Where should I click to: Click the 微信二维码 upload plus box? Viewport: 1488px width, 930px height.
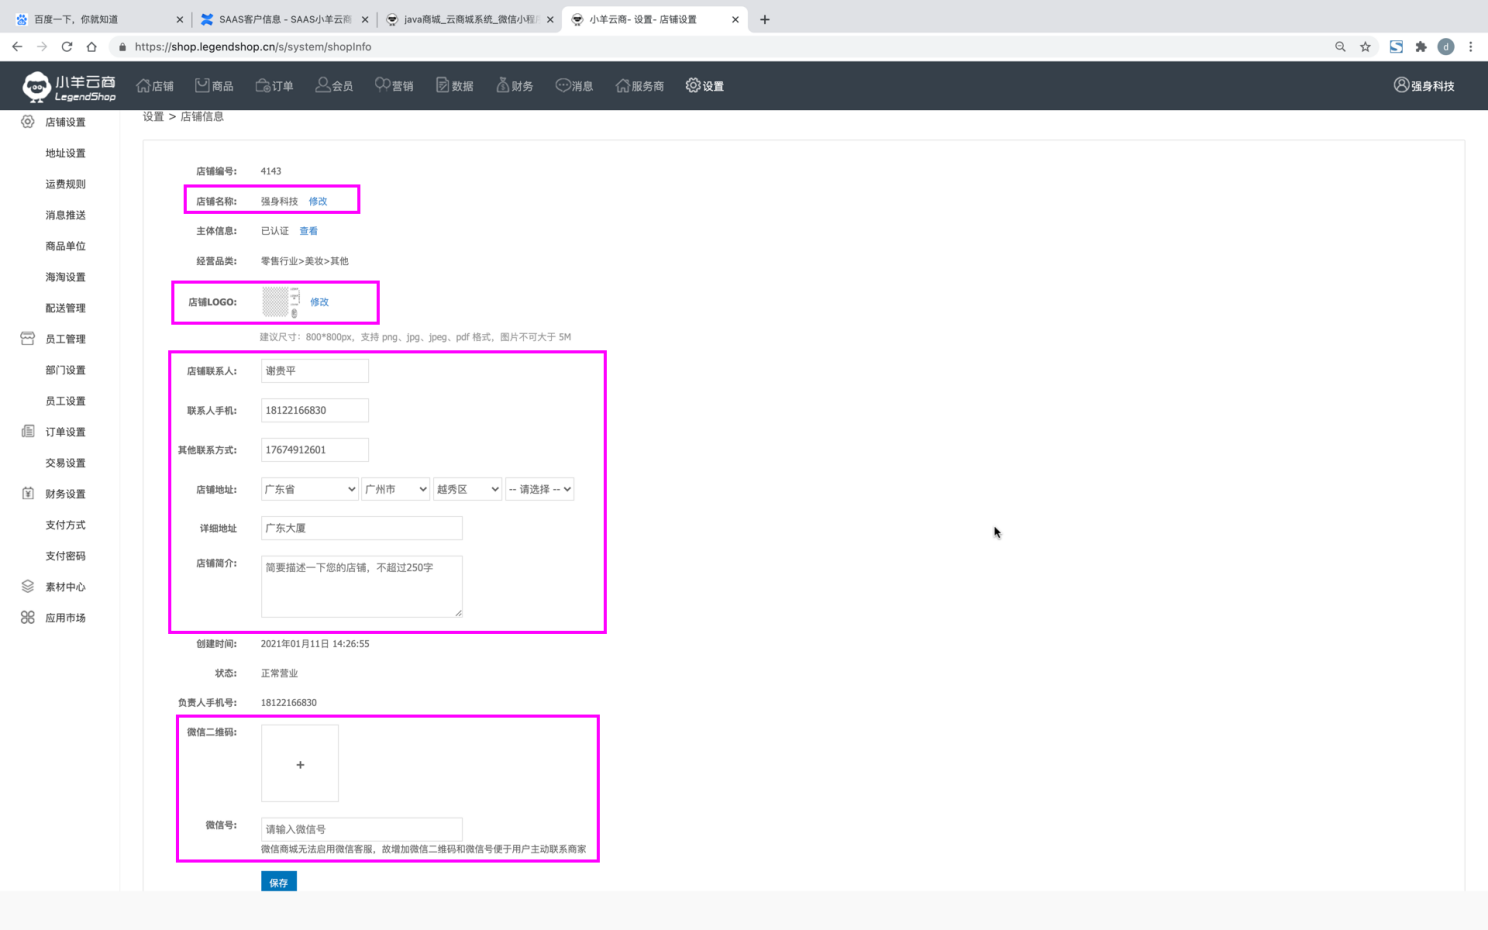300,764
